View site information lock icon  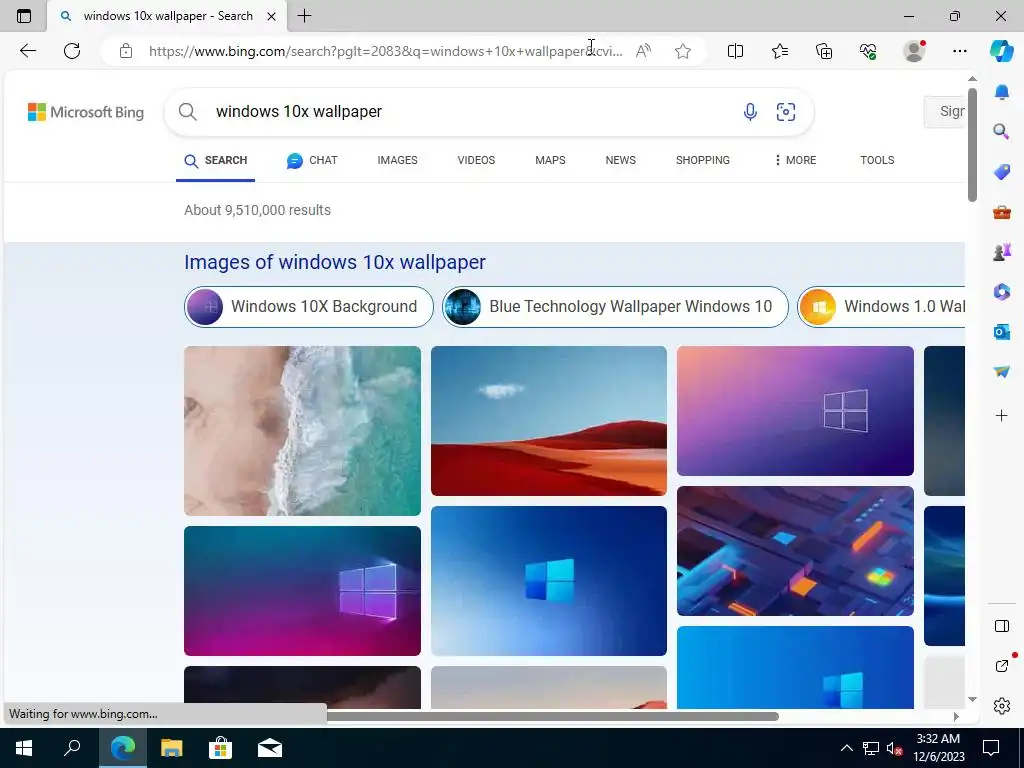click(126, 51)
